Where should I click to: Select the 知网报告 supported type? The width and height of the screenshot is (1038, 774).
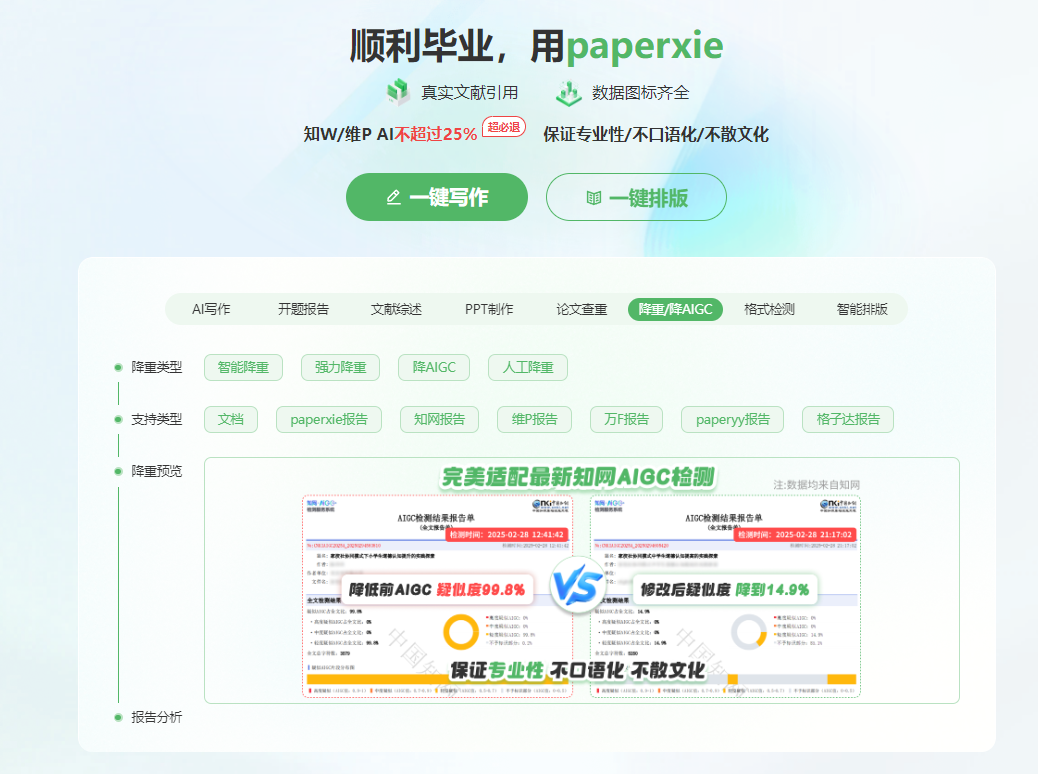(439, 419)
